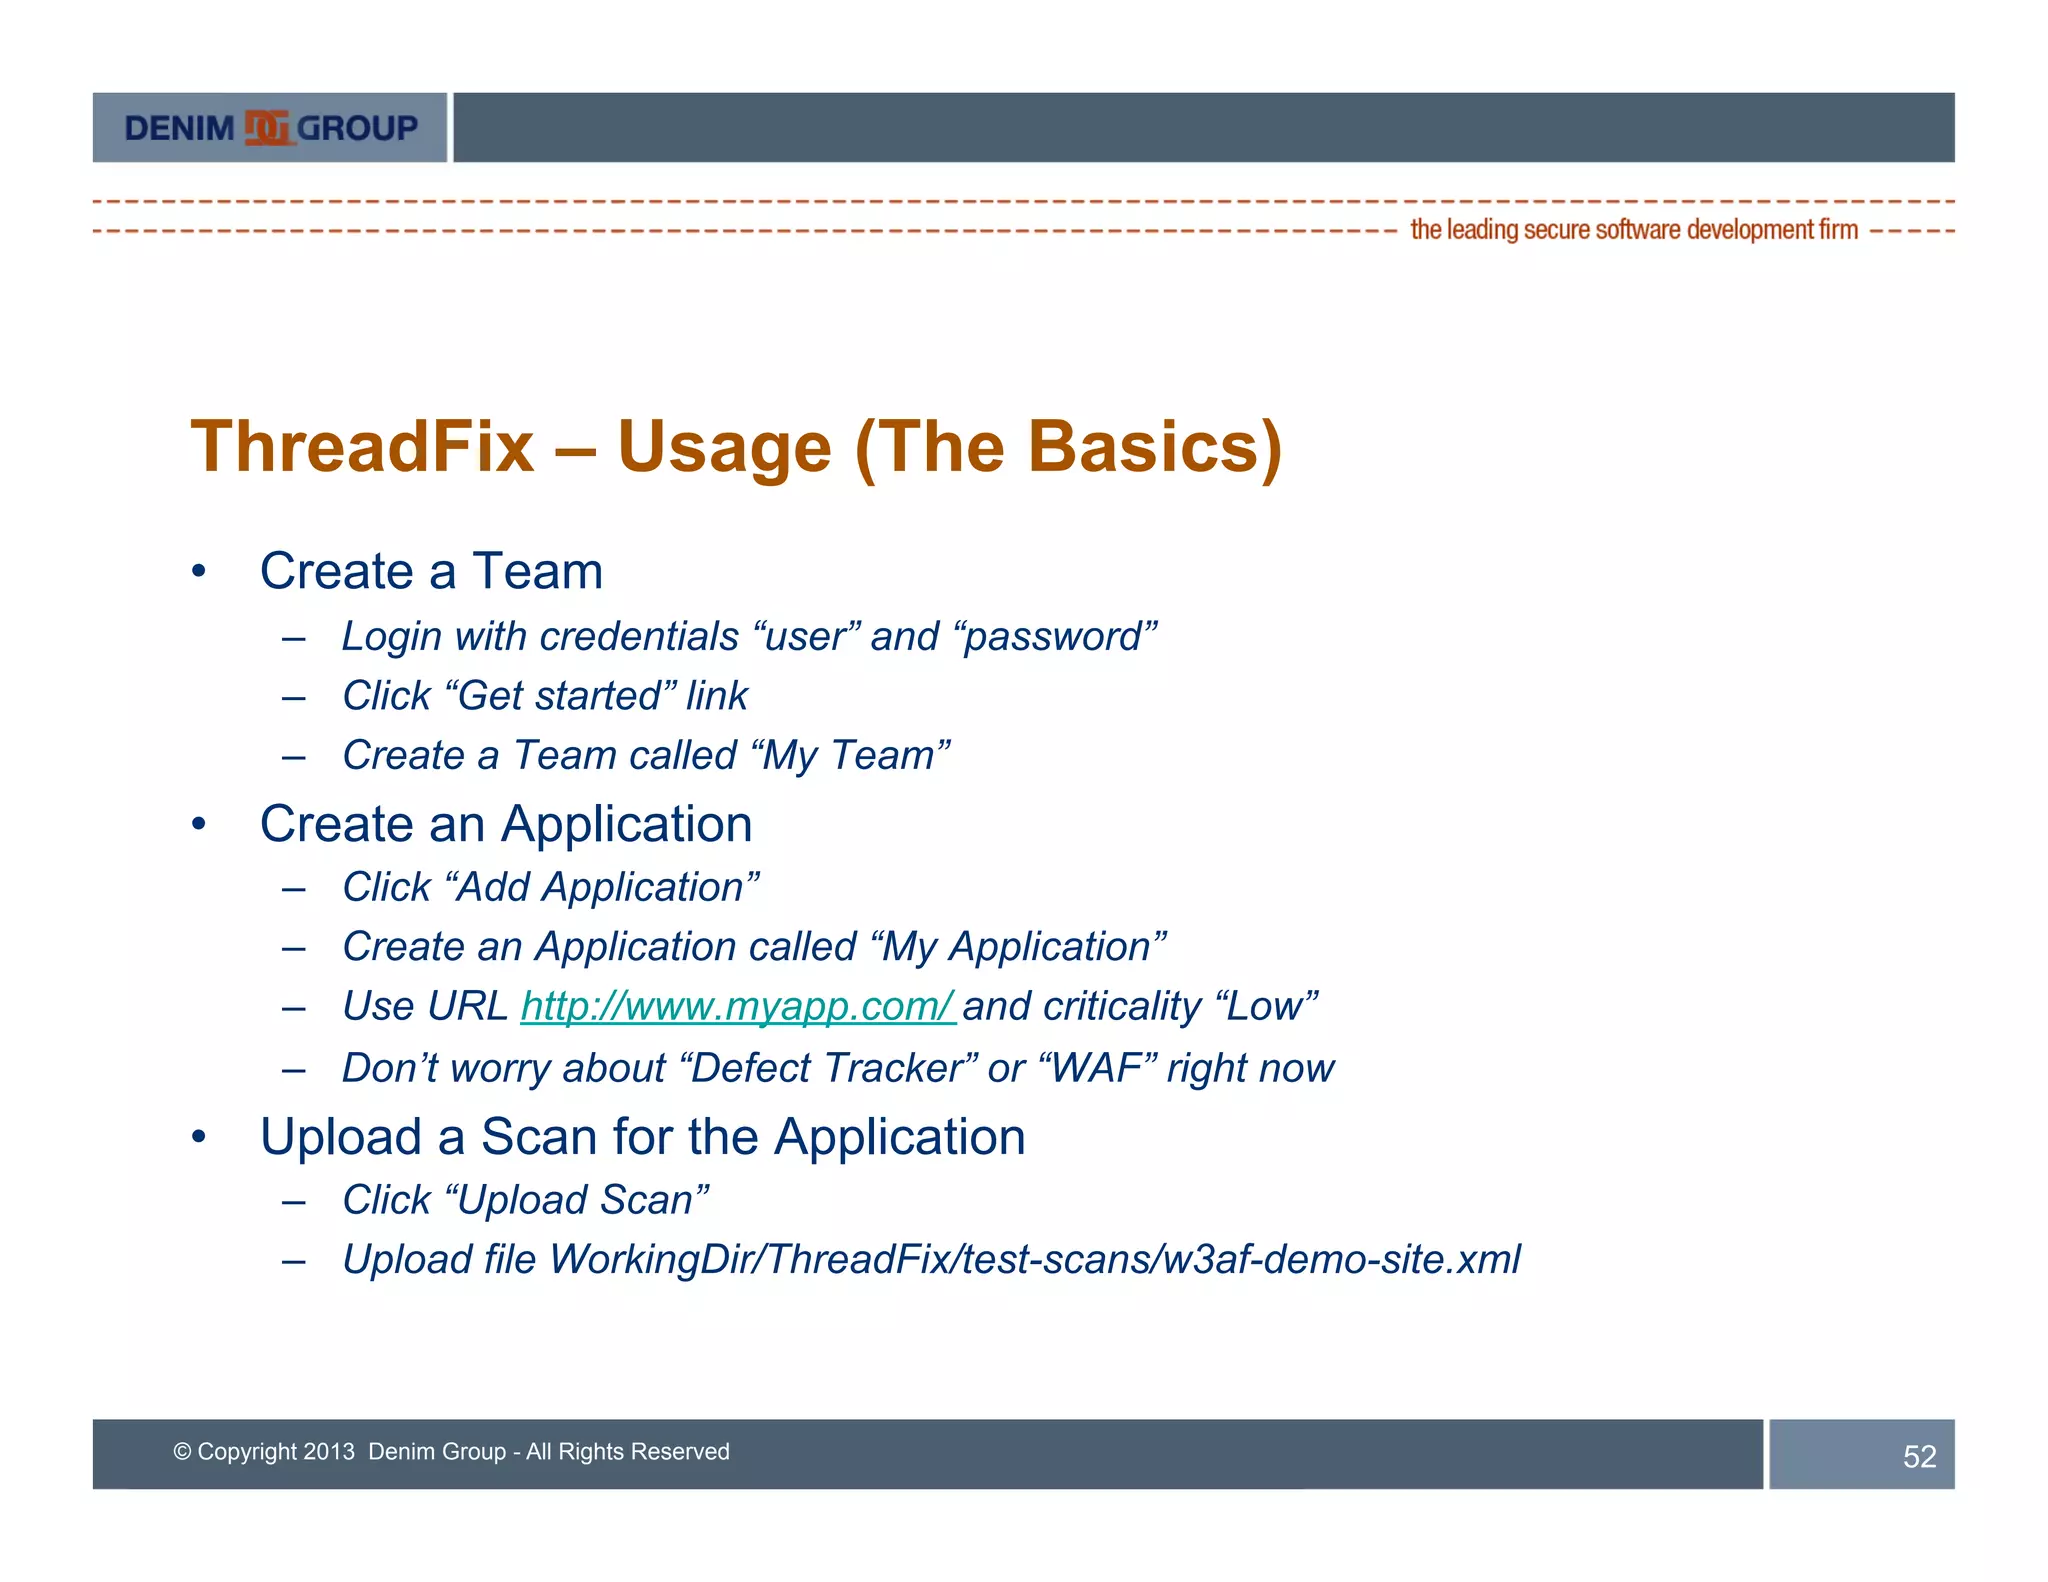Select the Add Application instruction line
2048x1582 pixels.
[551, 888]
